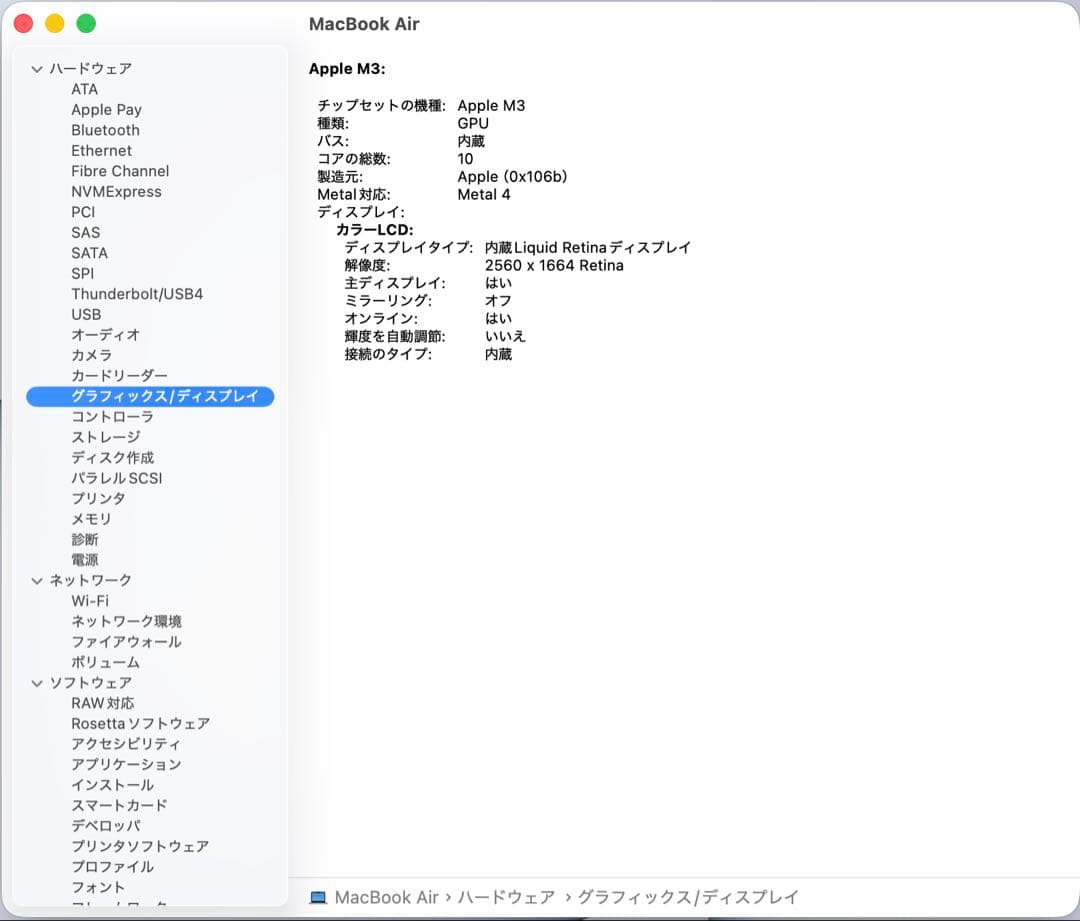The image size is (1080, 921).
Task: Open Thunderbolt/USB4 hardware entry
Action: pyautogui.click(x=137, y=294)
